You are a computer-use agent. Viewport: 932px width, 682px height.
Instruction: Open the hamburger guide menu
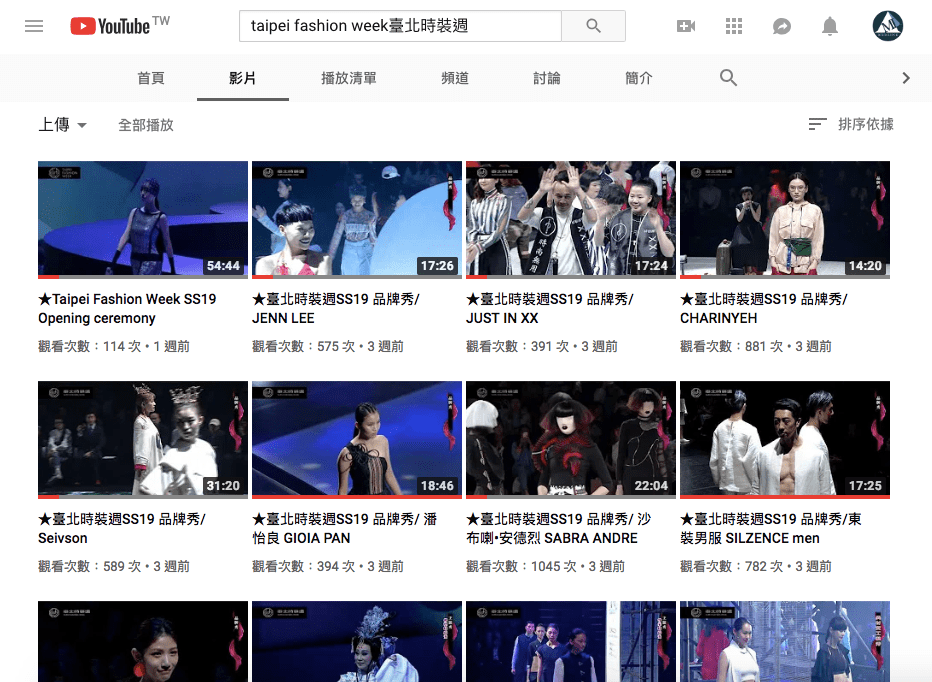pyautogui.click(x=34, y=26)
